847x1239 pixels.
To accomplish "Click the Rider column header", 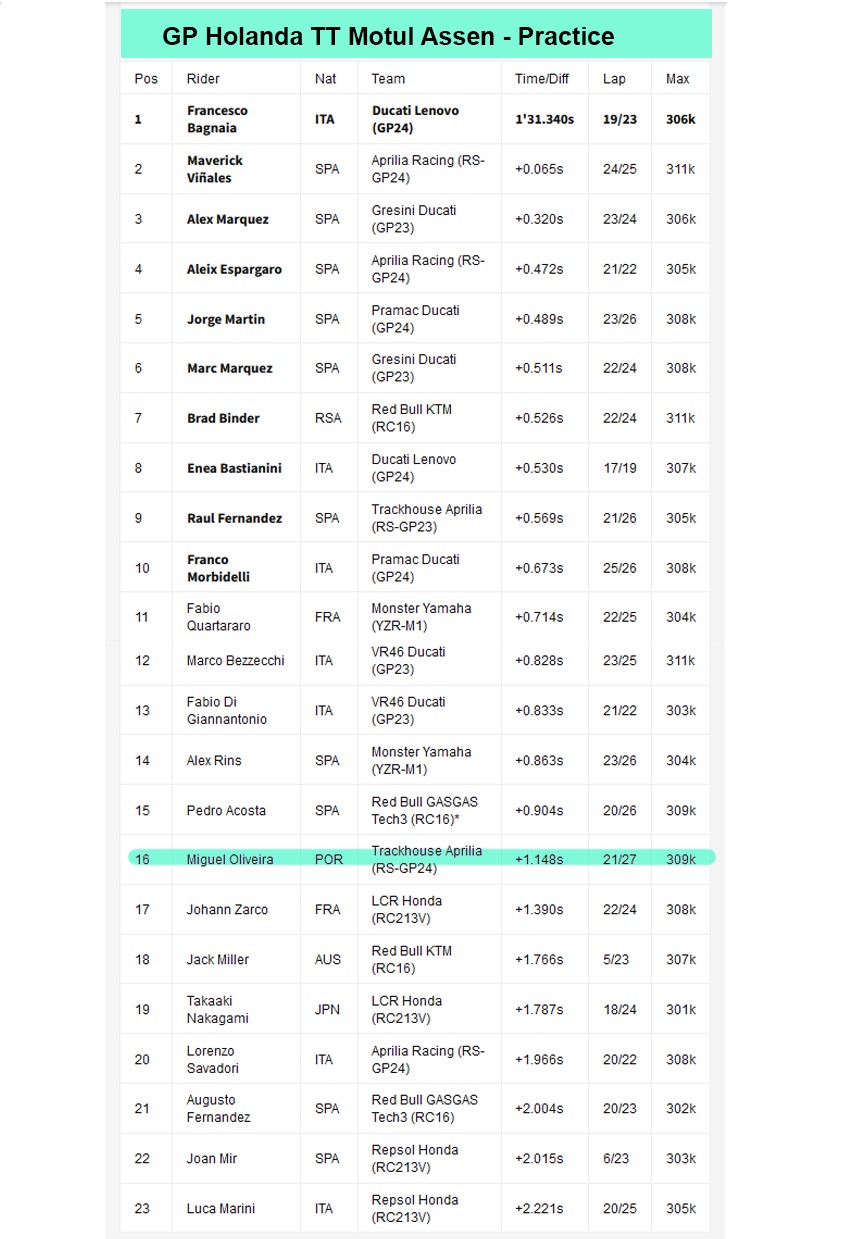I will 203,79.
